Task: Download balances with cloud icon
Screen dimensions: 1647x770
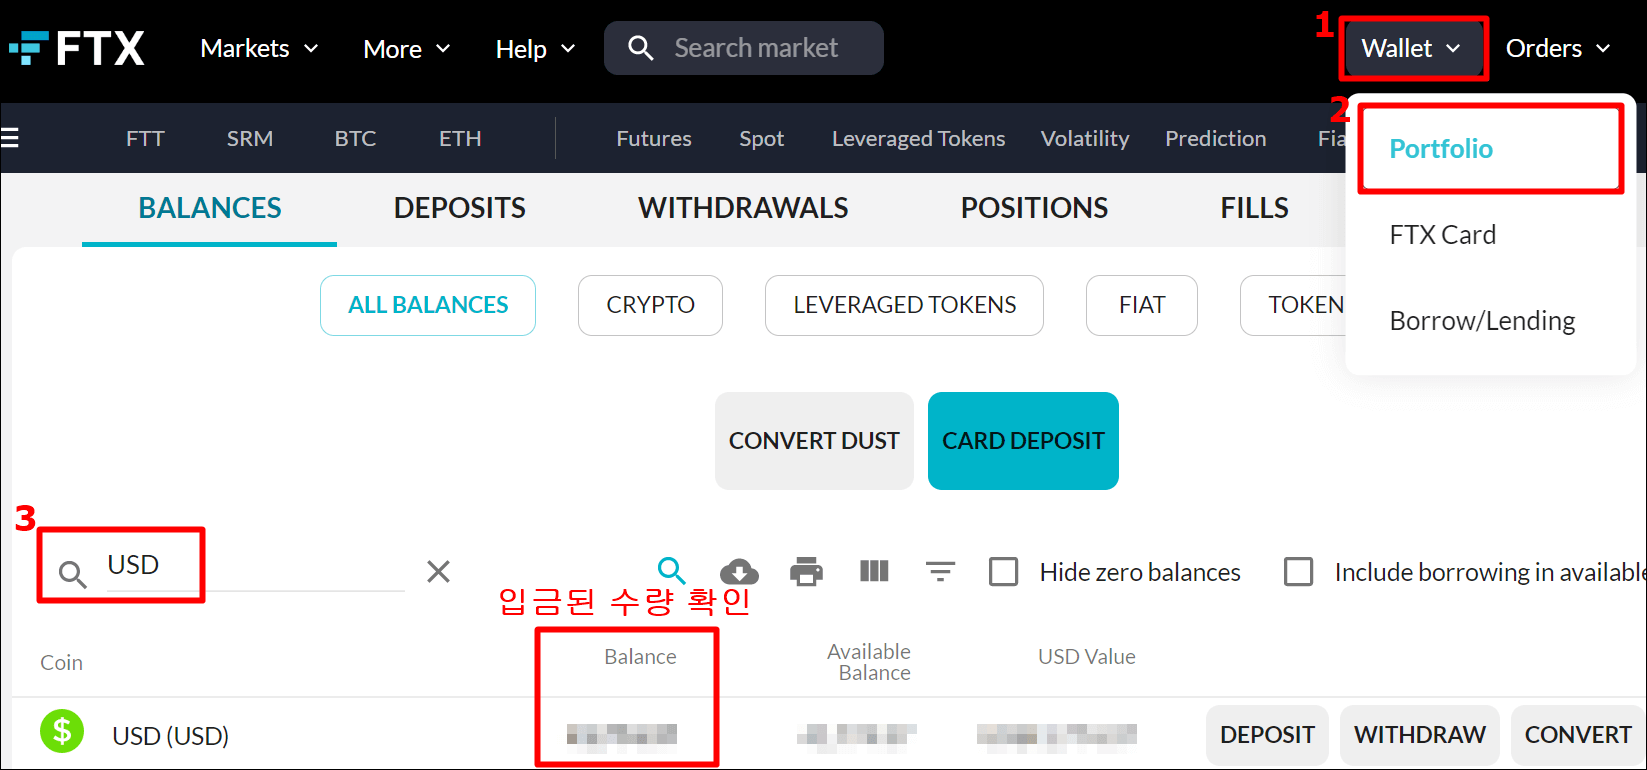Action: 739,572
